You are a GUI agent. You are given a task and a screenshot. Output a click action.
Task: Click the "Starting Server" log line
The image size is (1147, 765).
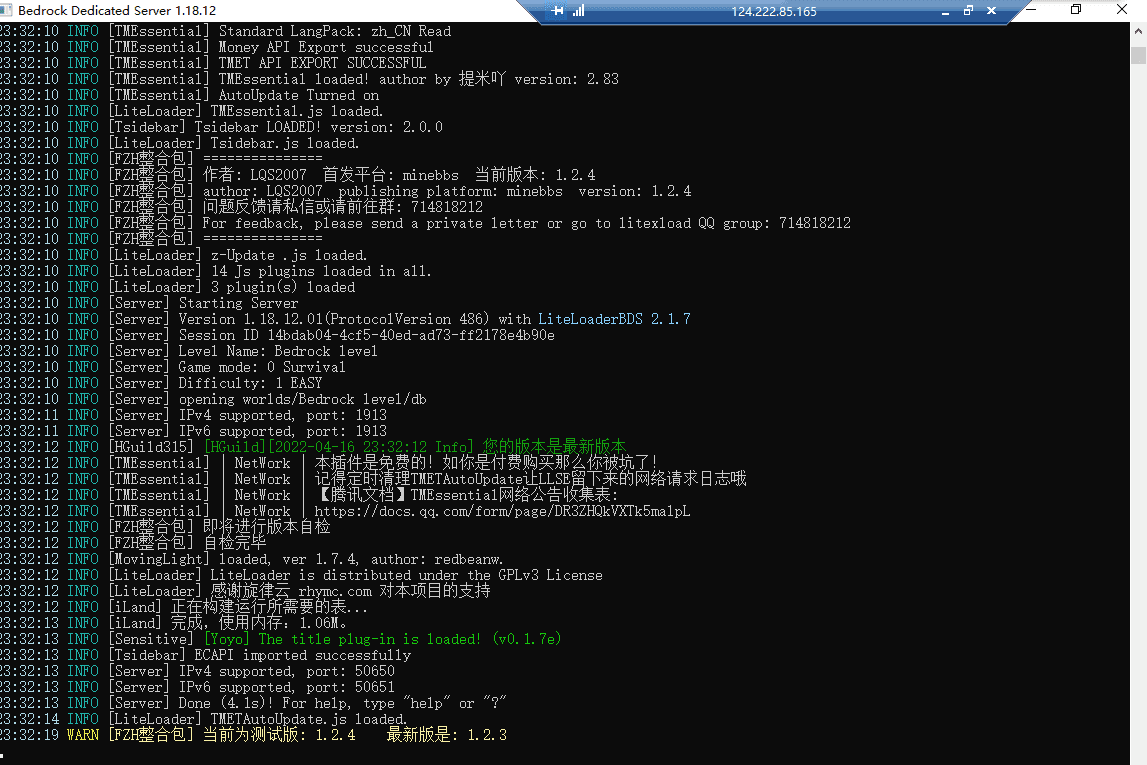(149, 304)
